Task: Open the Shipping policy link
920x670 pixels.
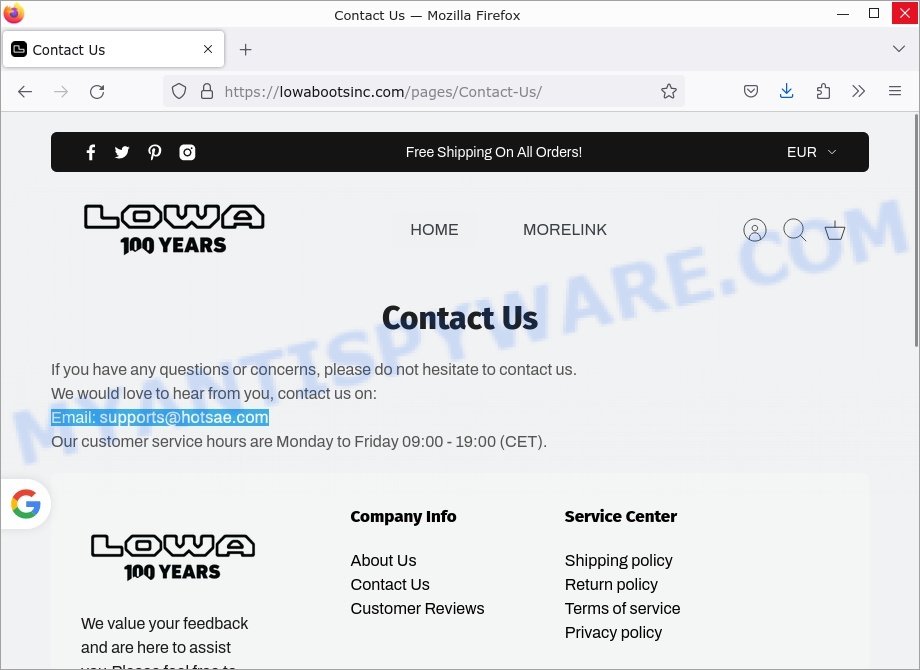Action: coord(619,561)
